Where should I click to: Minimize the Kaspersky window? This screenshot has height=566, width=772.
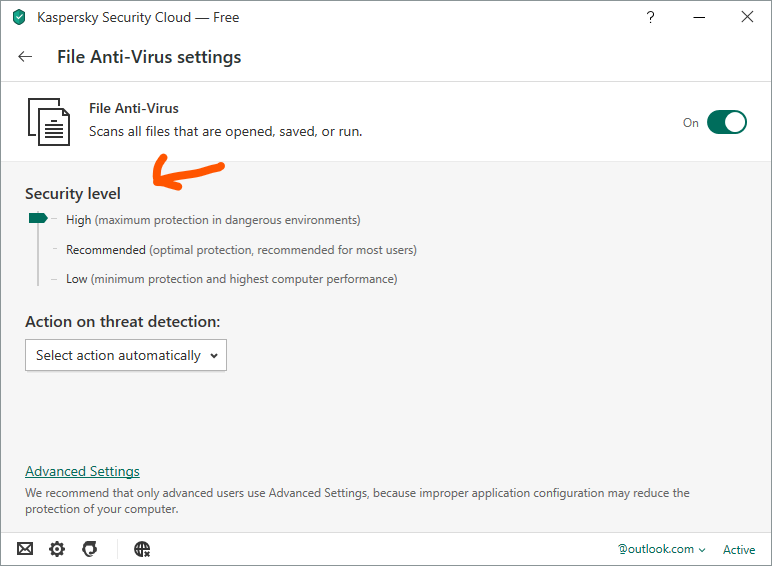tap(699, 17)
